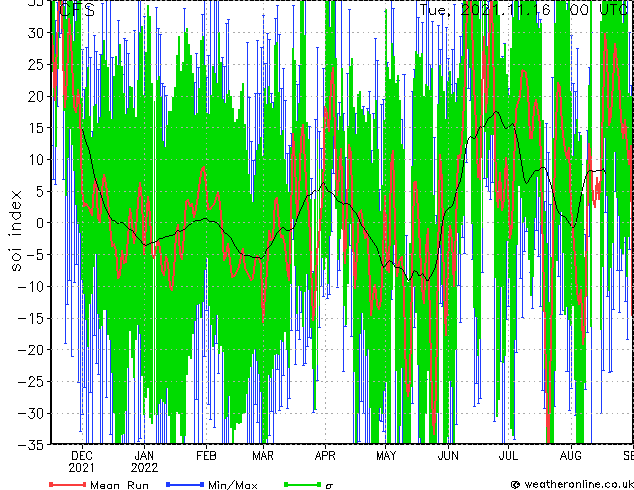Click the Min/Max legend label
634x490 pixels.
[x=233, y=485]
